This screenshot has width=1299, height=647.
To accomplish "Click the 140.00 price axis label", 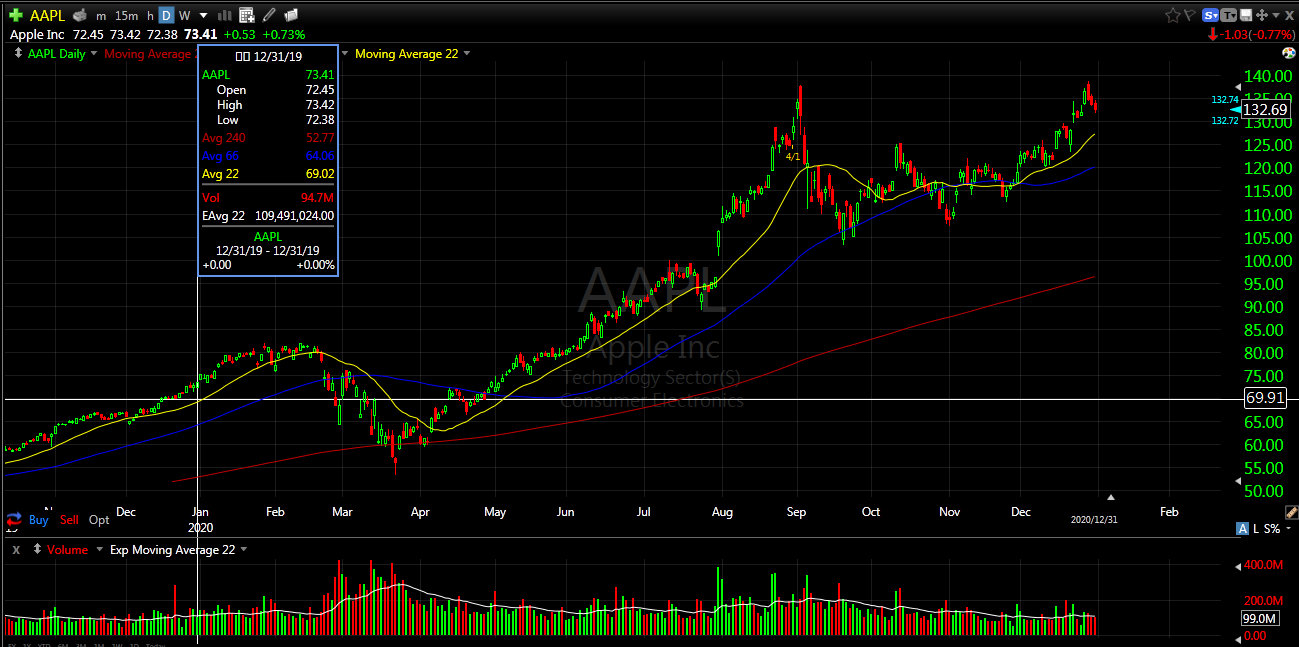I will [x=1269, y=77].
